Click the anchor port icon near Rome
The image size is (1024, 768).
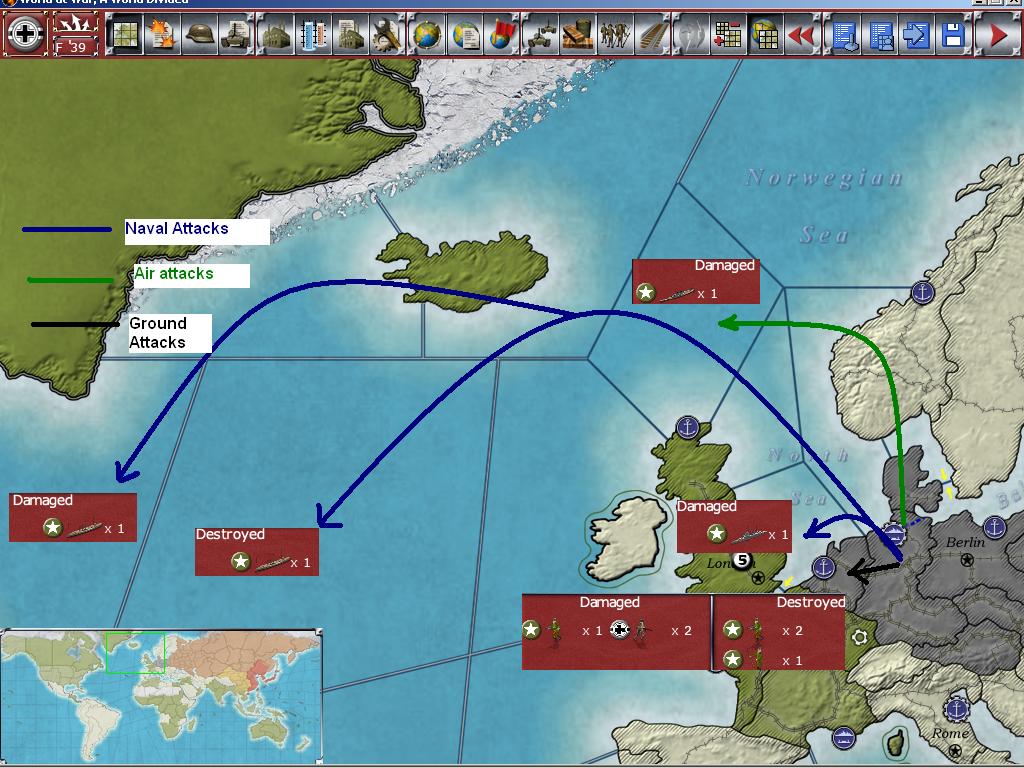(x=956, y=709)
